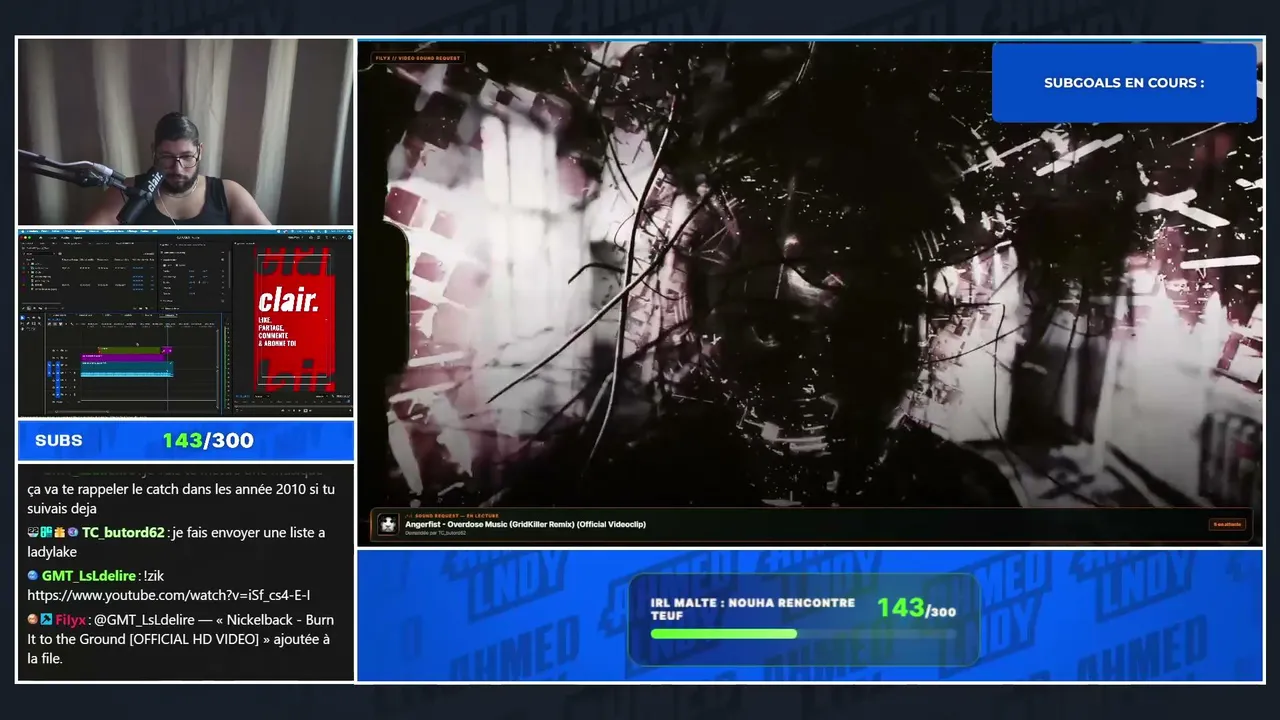
Task: Click the round orange badge beside Filyx
Action: [33, 620]
